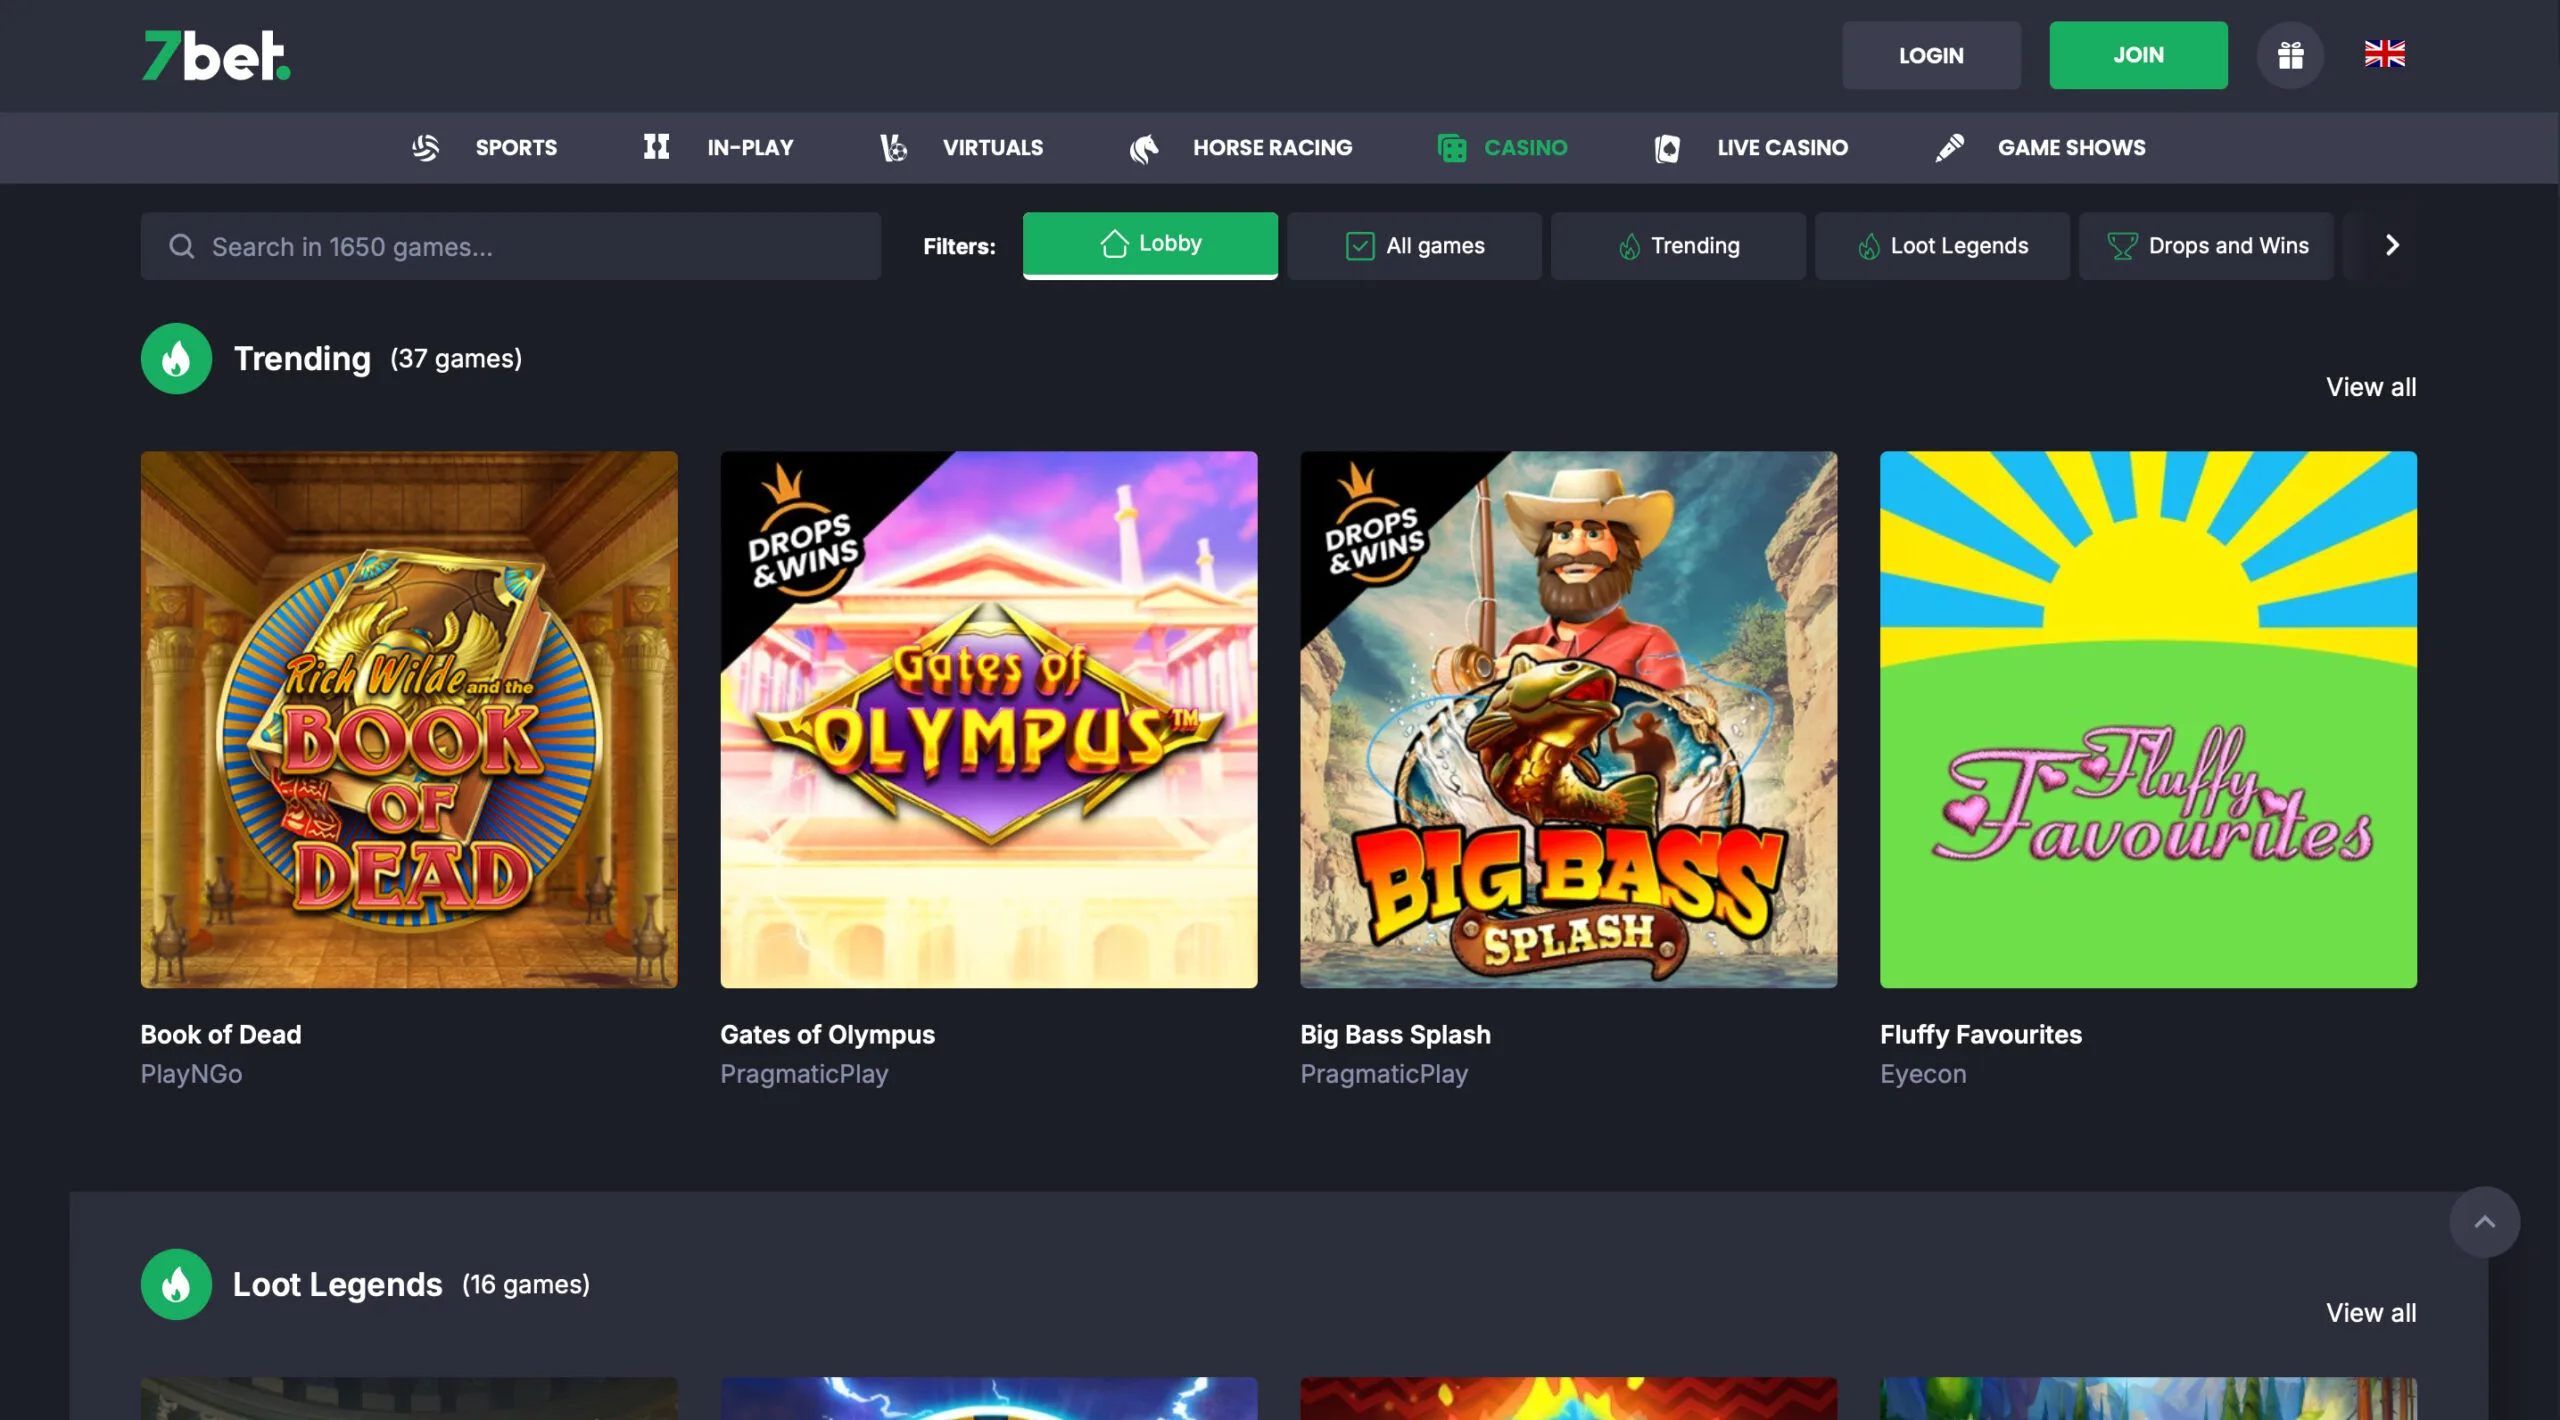Click the Horse Racing horse head icon

click(x=1146, y=147)
